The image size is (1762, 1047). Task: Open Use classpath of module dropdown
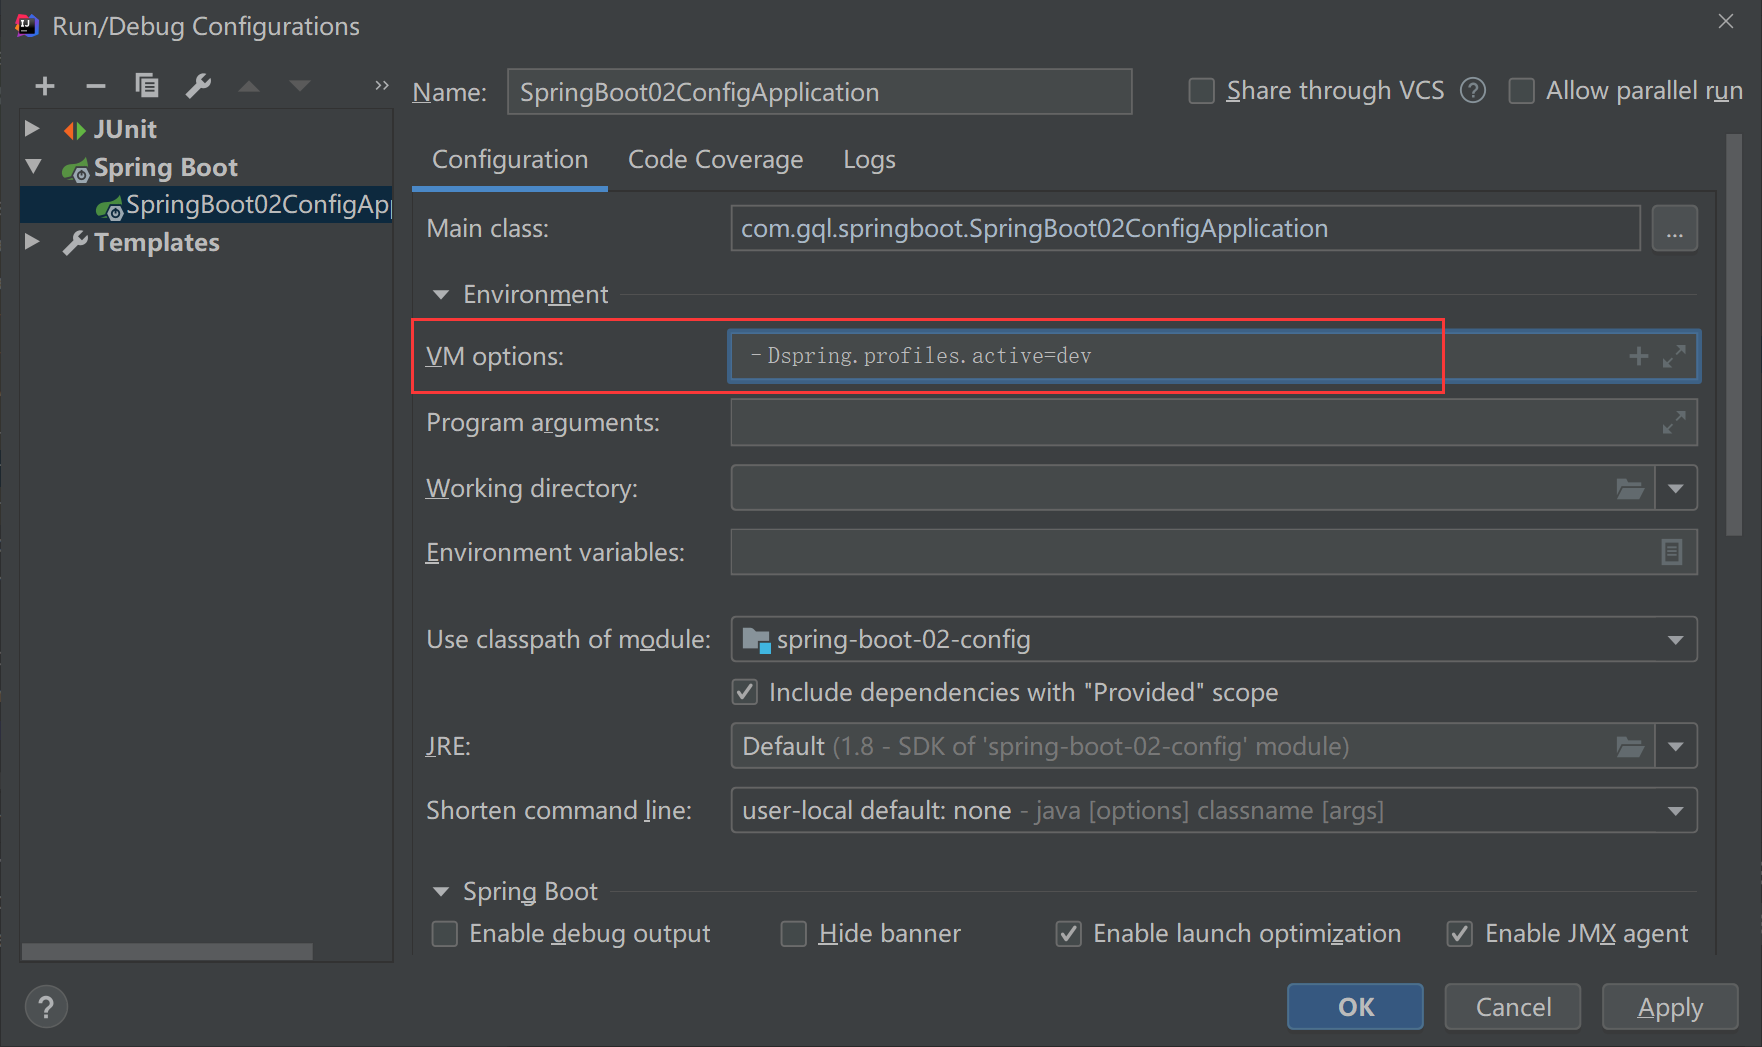1675,640
